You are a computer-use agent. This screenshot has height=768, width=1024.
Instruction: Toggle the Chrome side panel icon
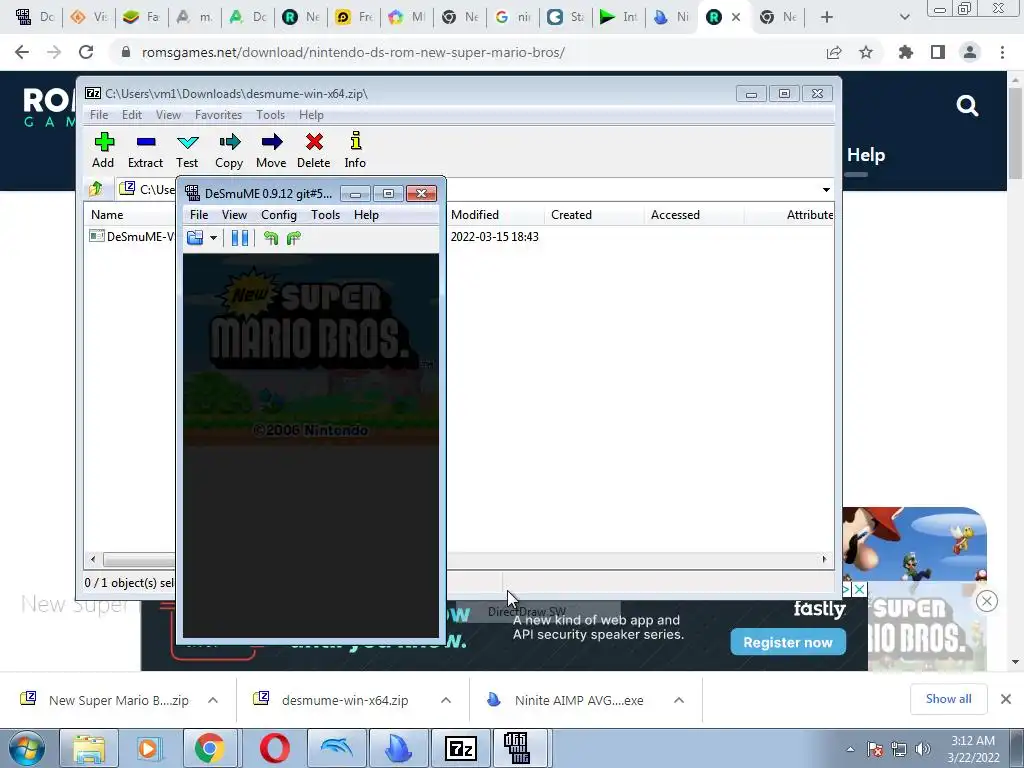[938, 52]
